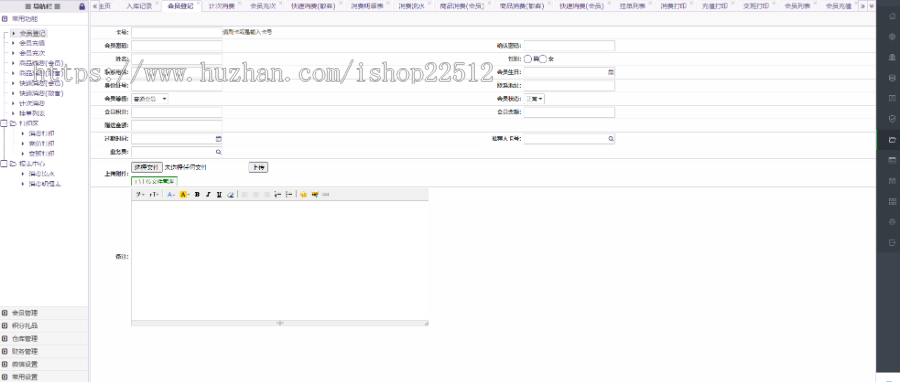
Task: Open 挂单列表 in the navigation tree
Action: (32, 113)
